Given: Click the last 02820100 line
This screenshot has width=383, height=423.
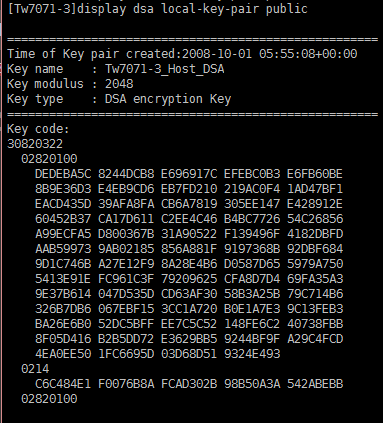Looking at the screenshot, I should [x=49, y=399].
